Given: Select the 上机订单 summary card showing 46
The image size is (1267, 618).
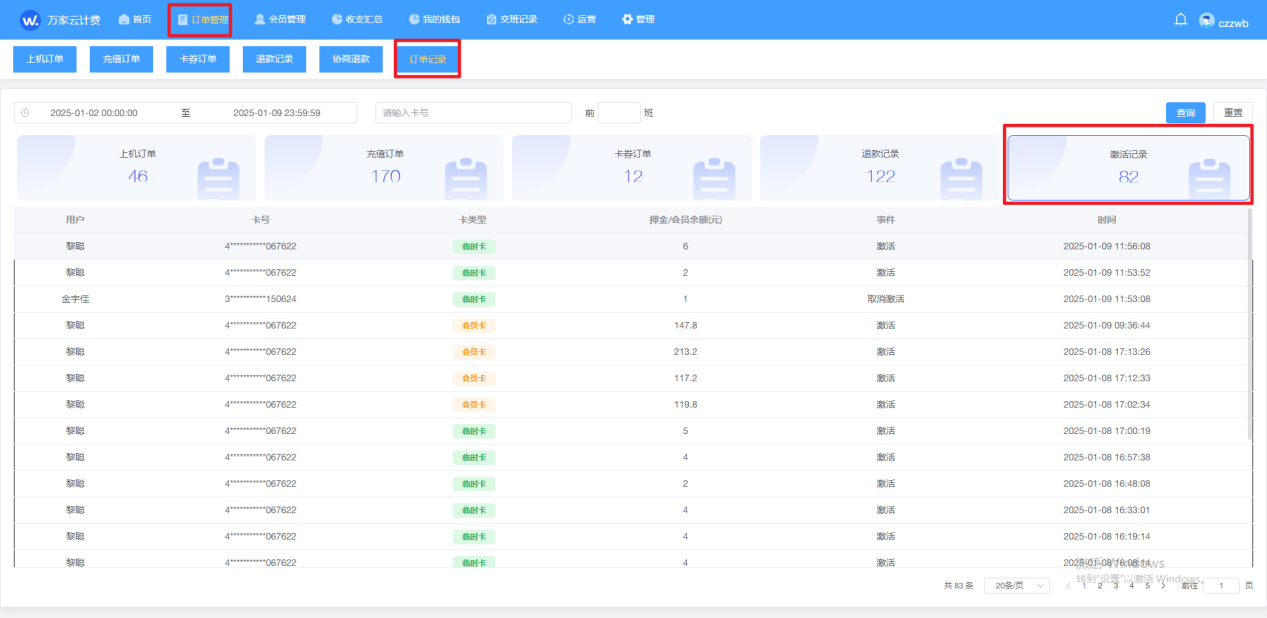Looking at the screenshot, I should 137,167.
